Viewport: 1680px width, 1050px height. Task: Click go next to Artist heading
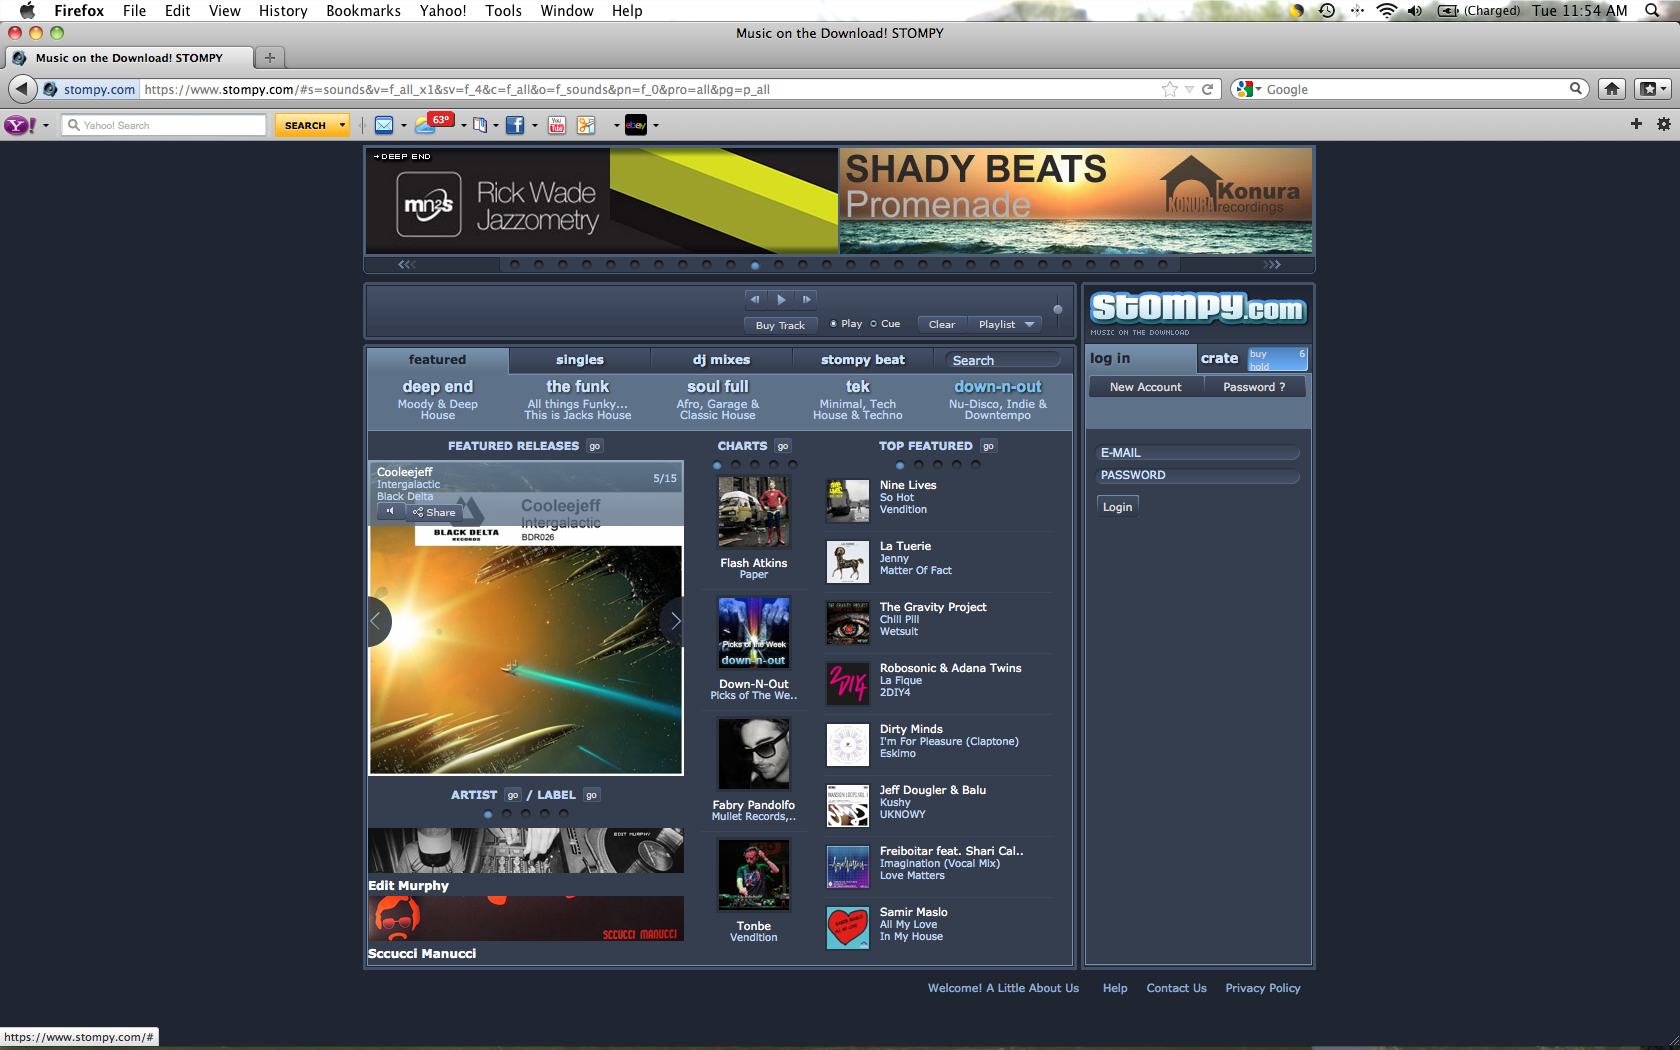click(513, 795)
